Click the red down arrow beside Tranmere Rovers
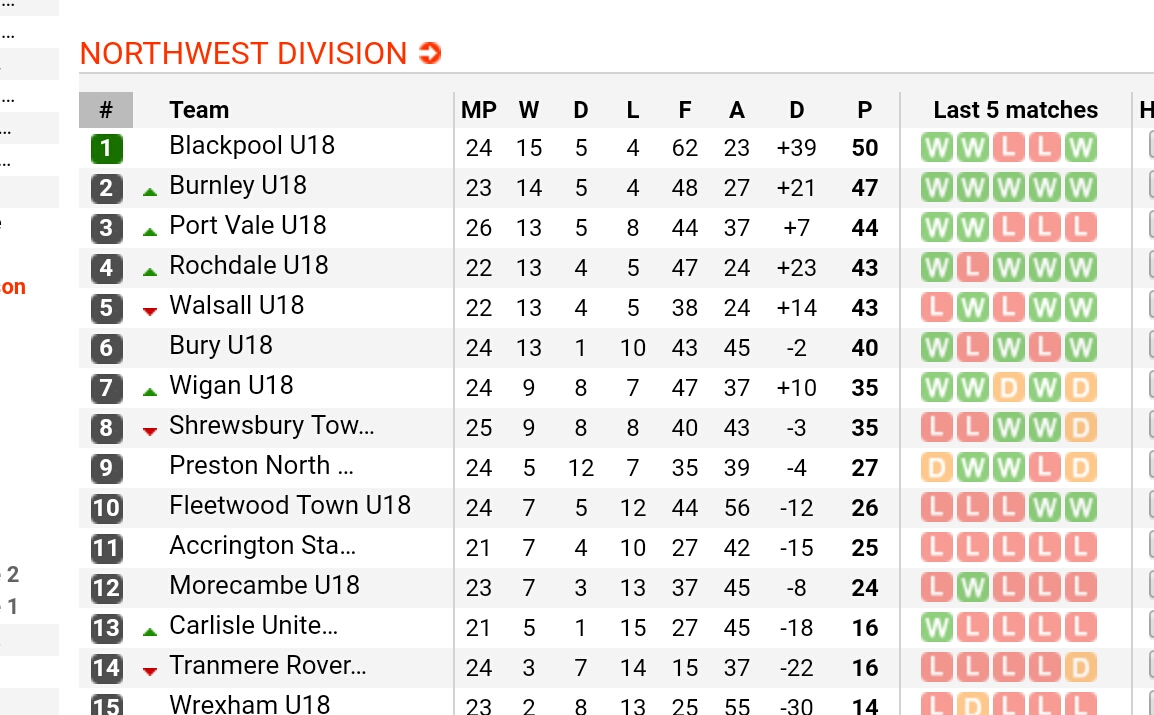The height and width of the screenshot is (715, 1154). 150,671
